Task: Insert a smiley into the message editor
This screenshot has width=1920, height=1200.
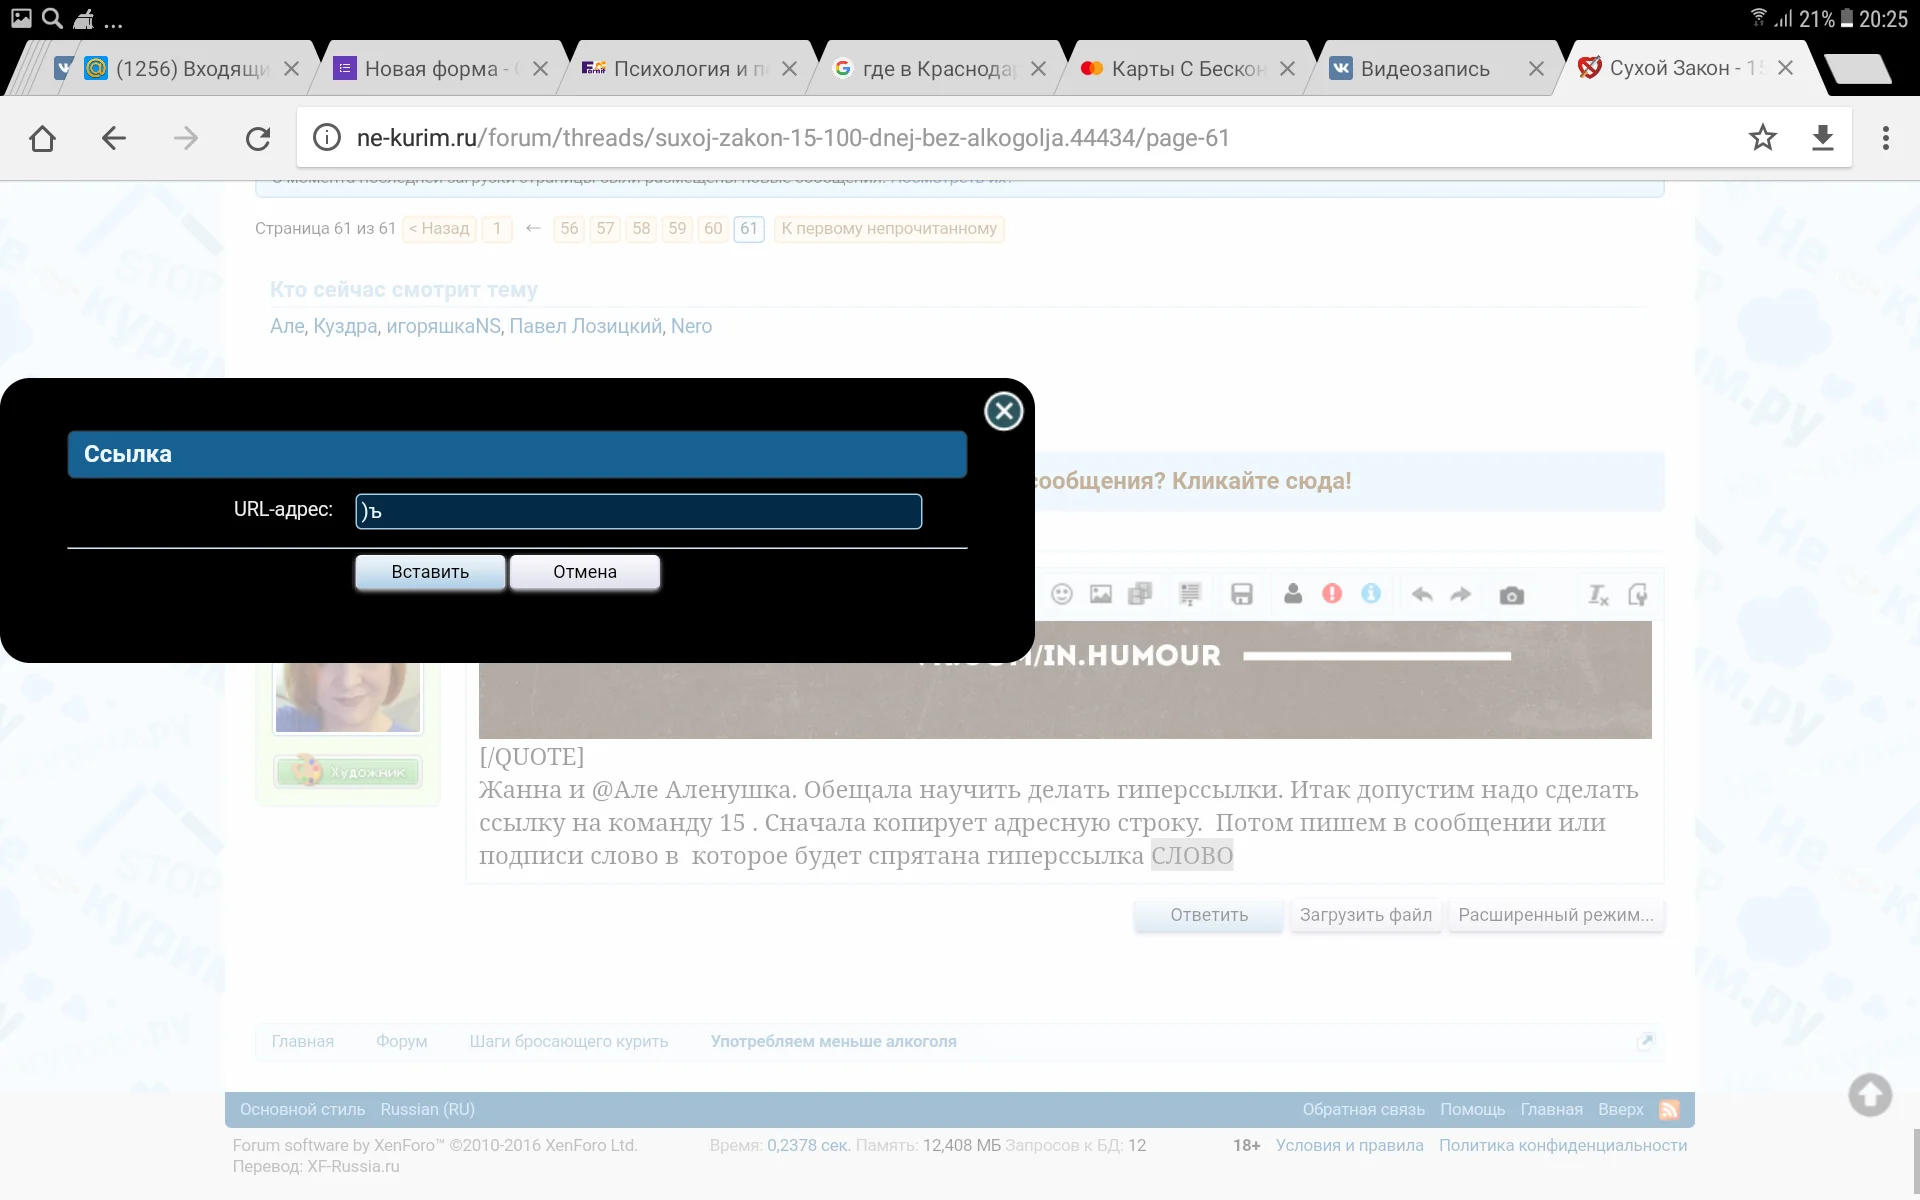Action: 1062,593
